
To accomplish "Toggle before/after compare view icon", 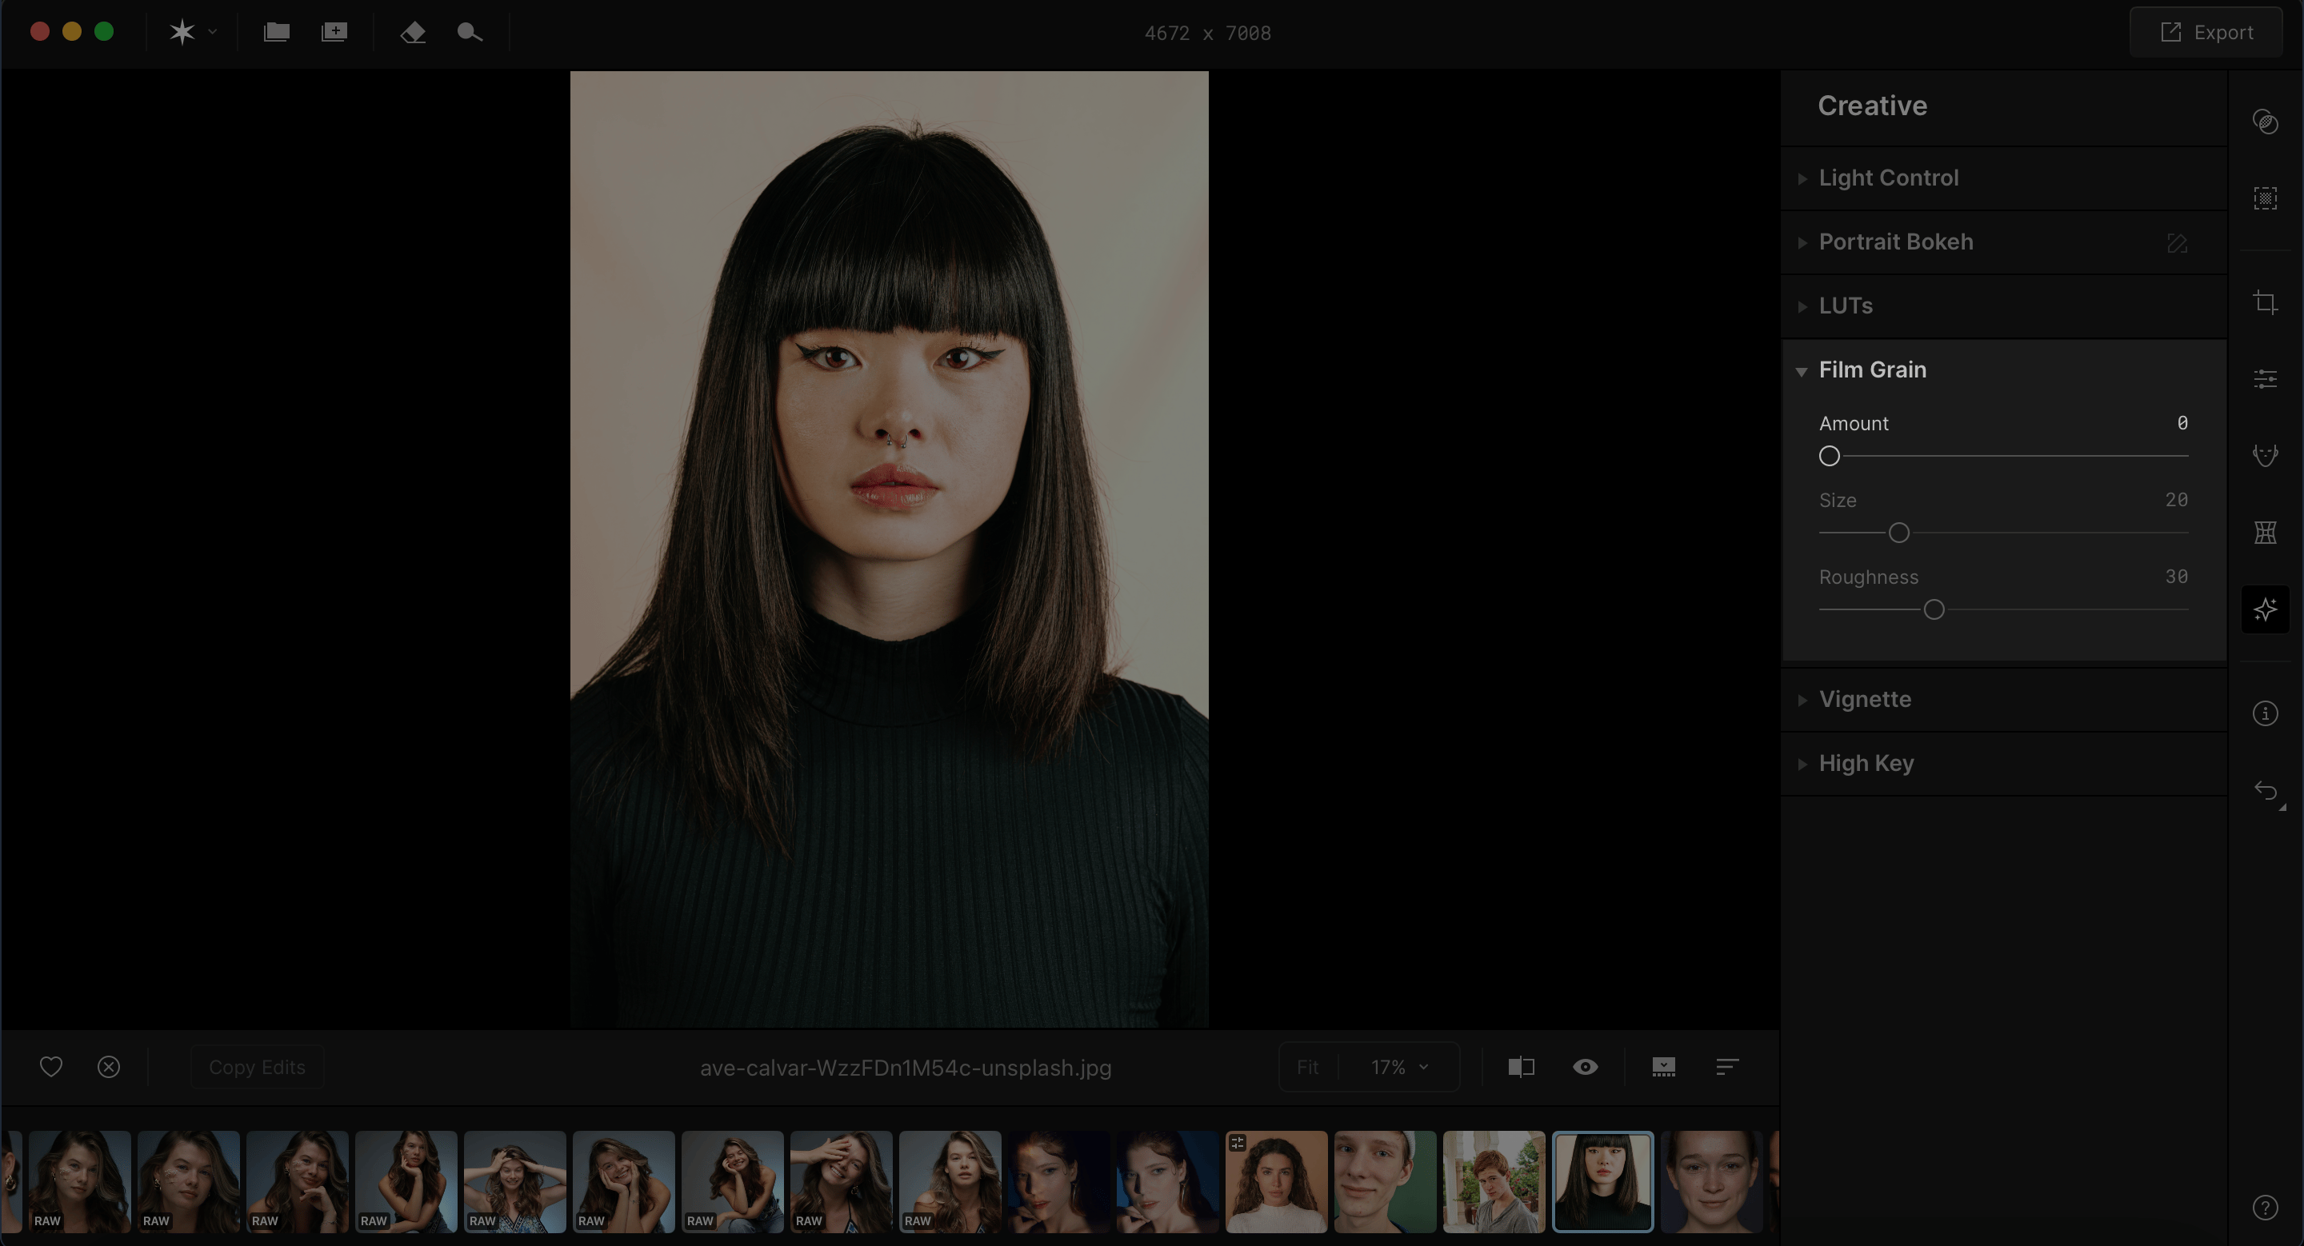I will [1521, 1067].
